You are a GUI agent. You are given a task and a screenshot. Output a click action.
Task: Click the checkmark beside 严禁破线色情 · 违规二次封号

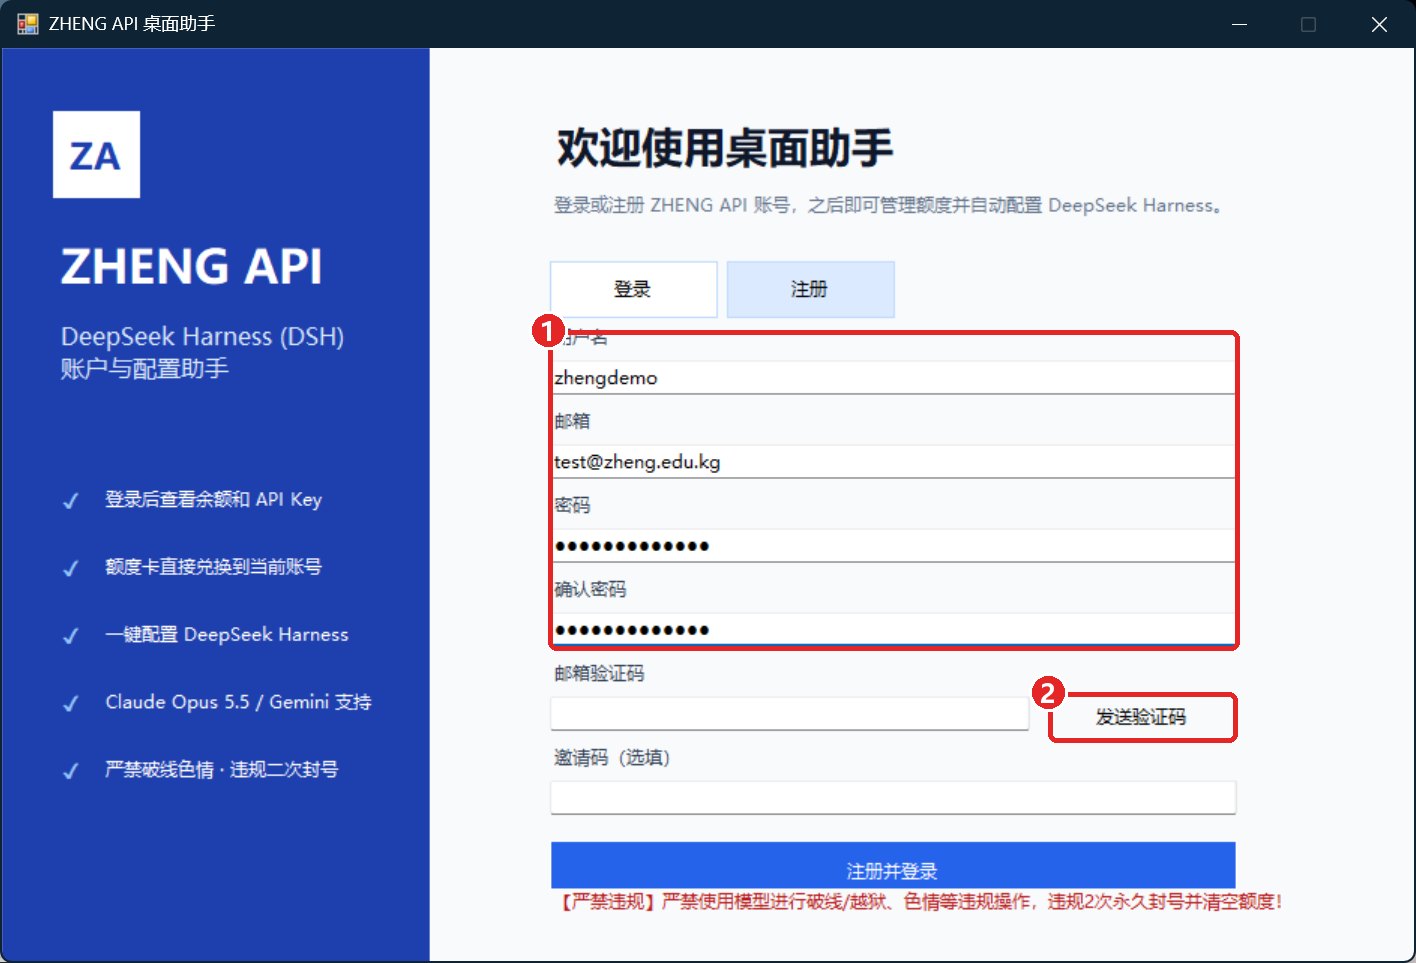pyautogui.click(x=71, y=771)
